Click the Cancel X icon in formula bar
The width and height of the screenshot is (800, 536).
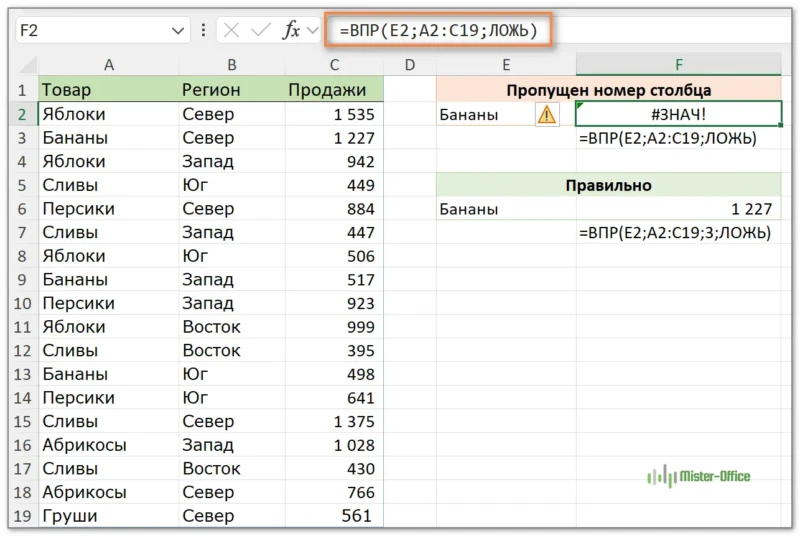[x=232, y=30]
